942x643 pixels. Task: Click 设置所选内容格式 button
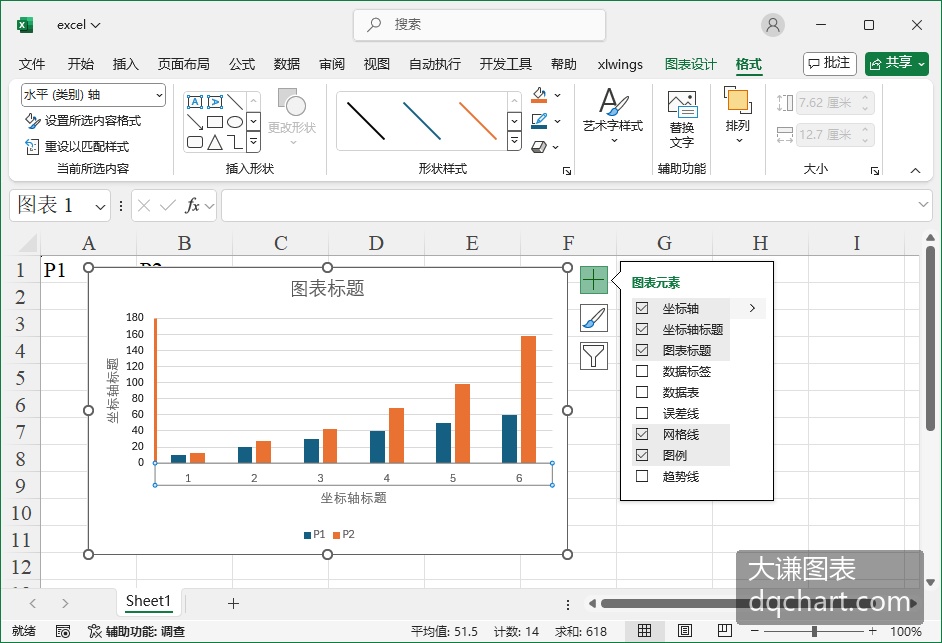(83, 121)
